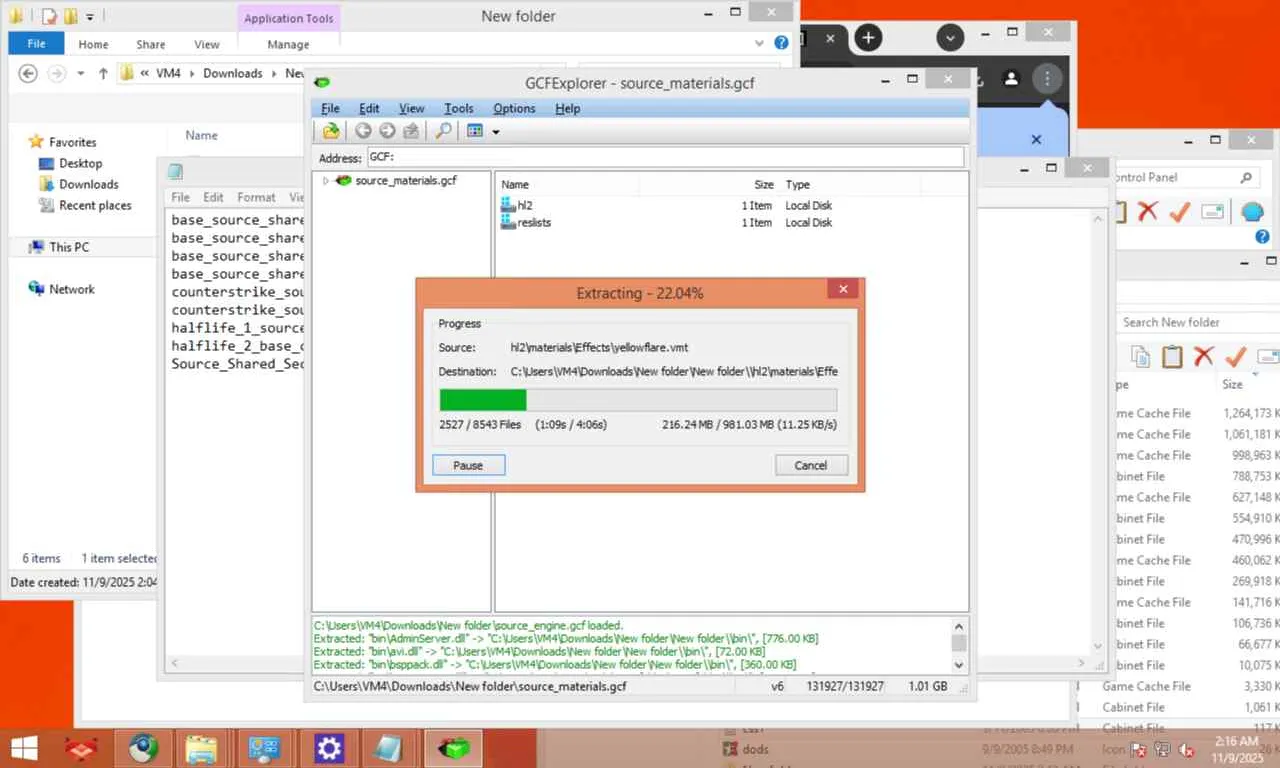The width and height of the screenshot is (1280, 768).
Task: Open the Help menu in GCFExplorer
Action: point(567,108)
